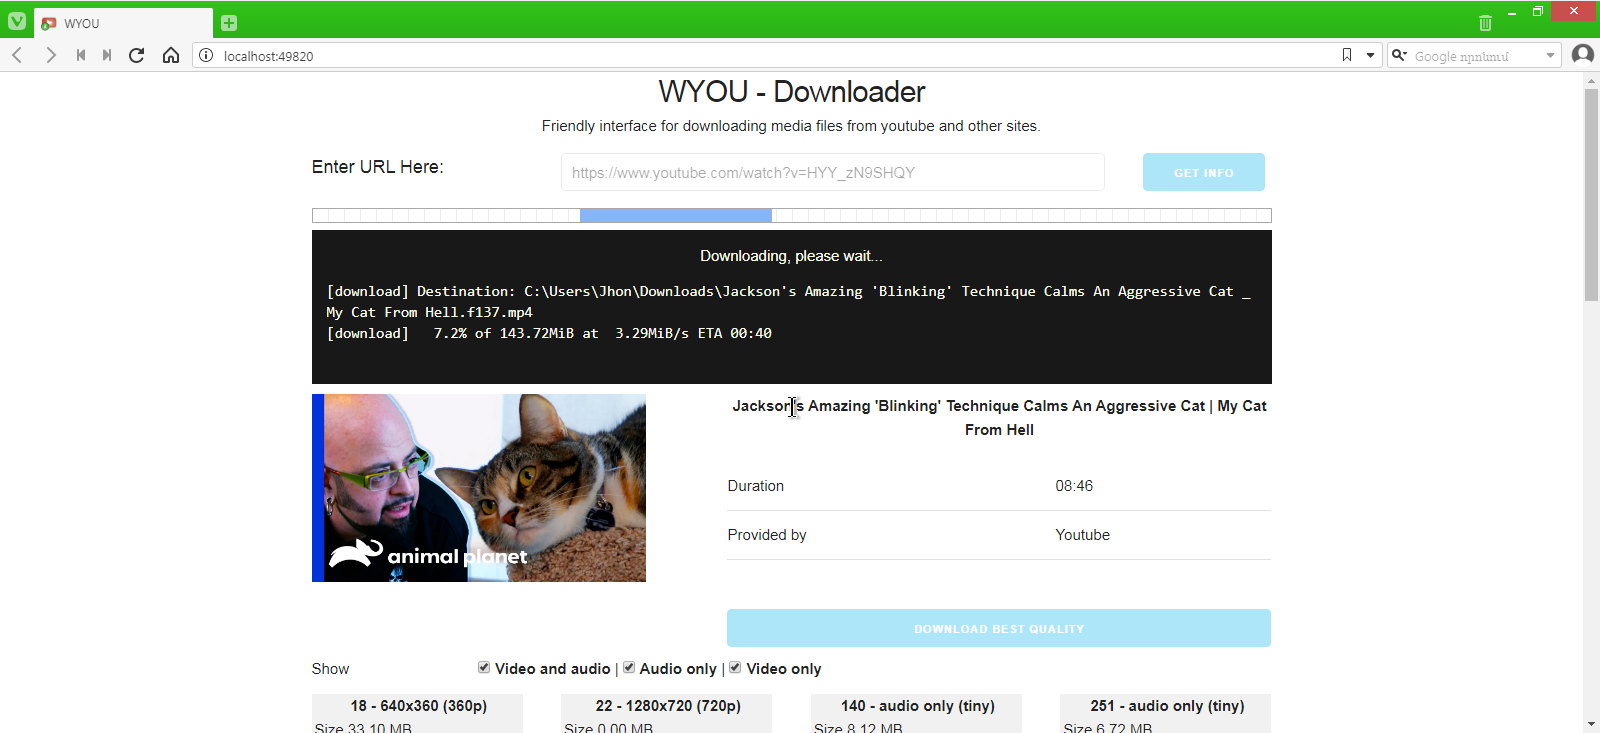Viewport: 1600px width, 733px height.
Task: Reload the current page
Action: (x=137, y=56)
